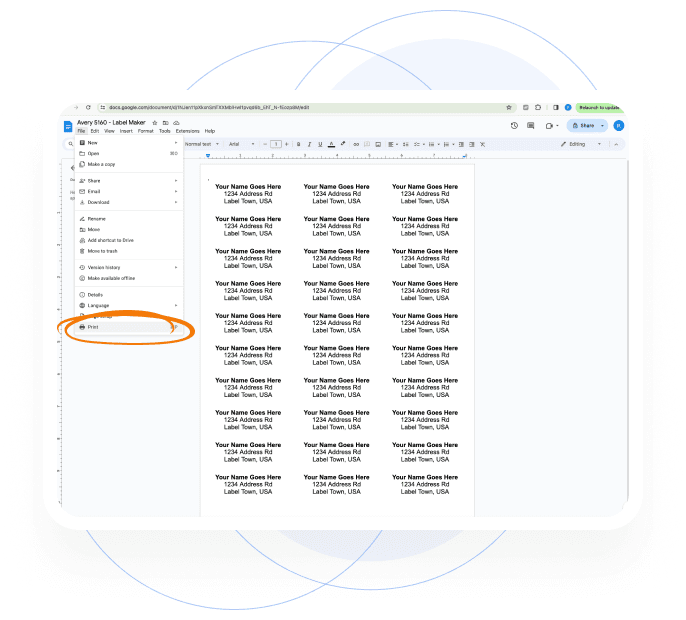686x620 pixels.
Task: Select Open in File menu
Action: [129, 154]
